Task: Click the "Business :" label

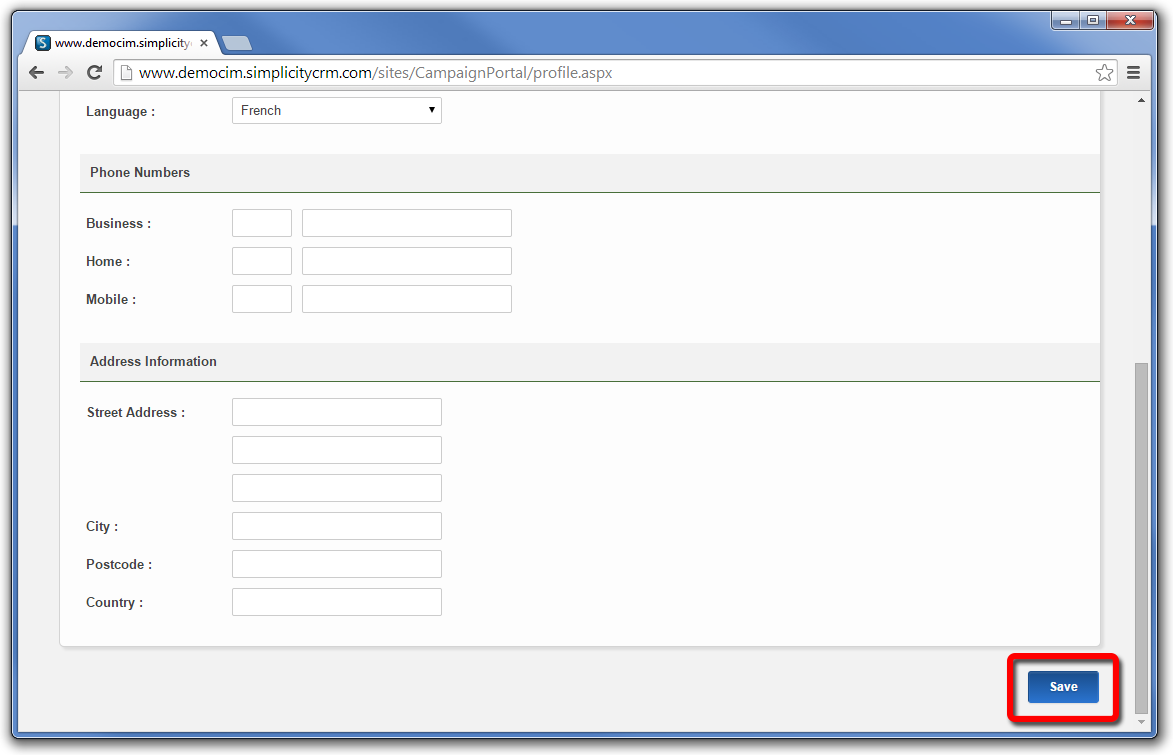Action: click(x=118, y=223)
